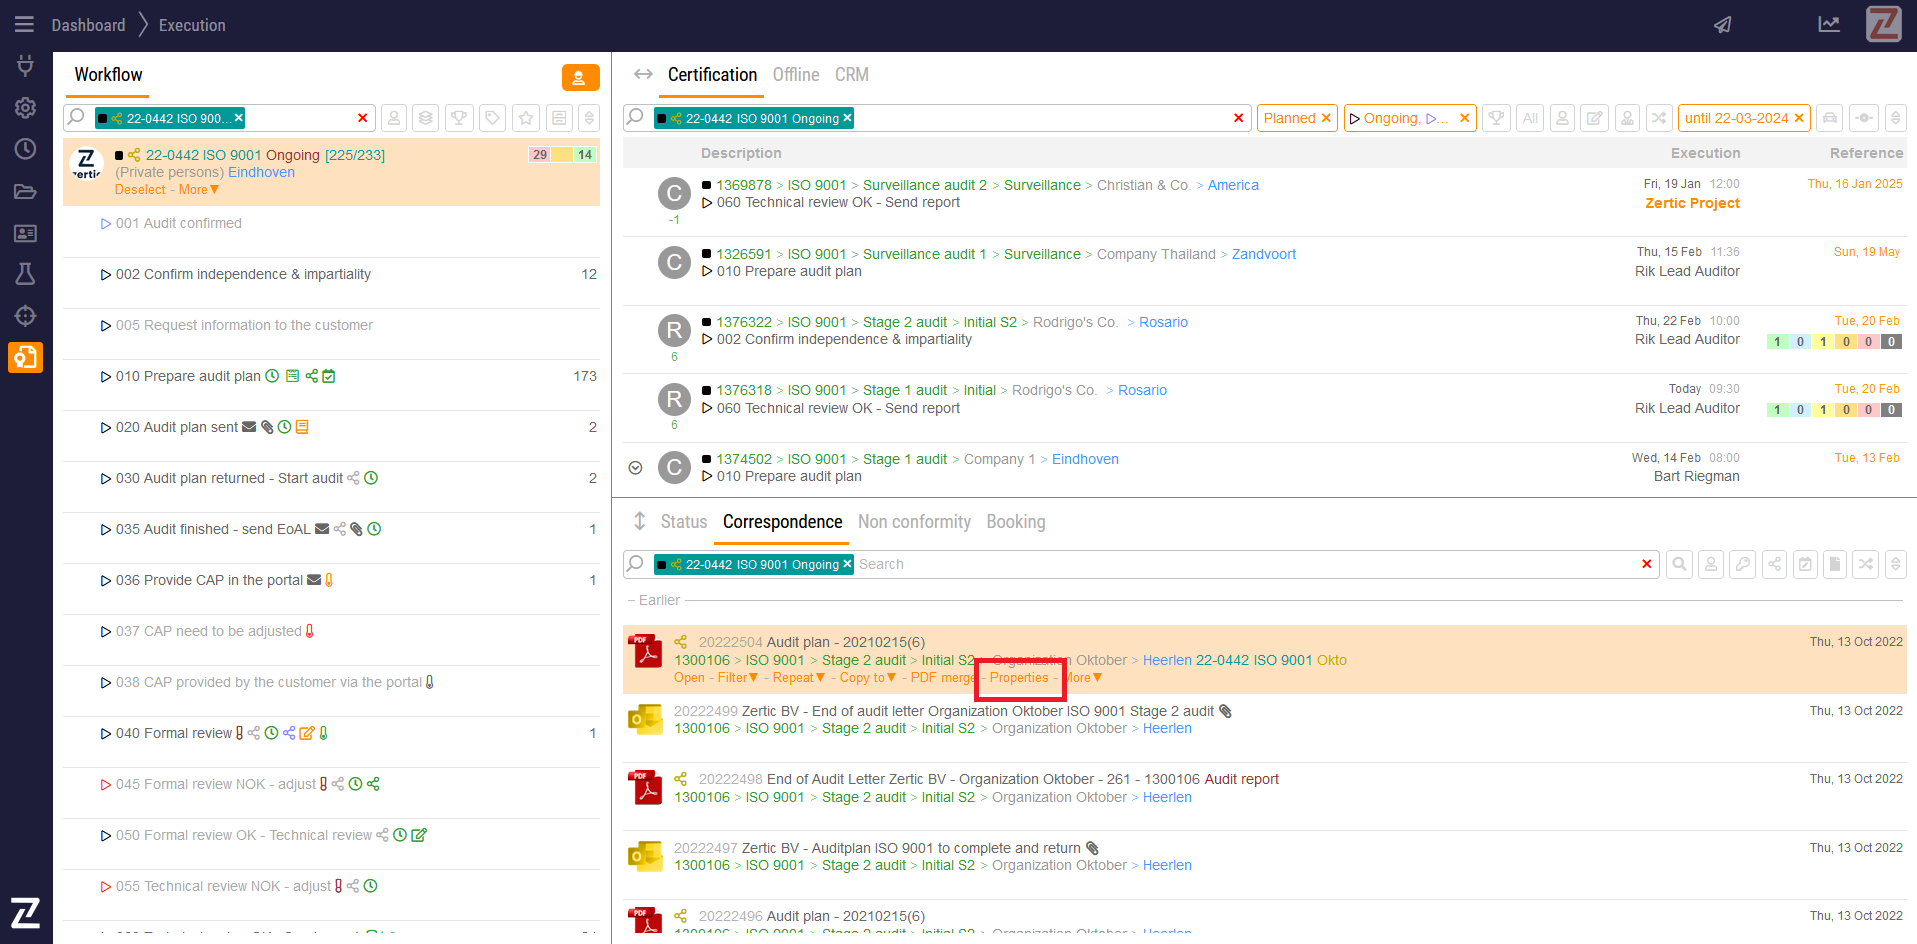This screenshot has height=944, width=1917.
Task: Open the clock icon in left sidebar
Action: click(25, 149)
